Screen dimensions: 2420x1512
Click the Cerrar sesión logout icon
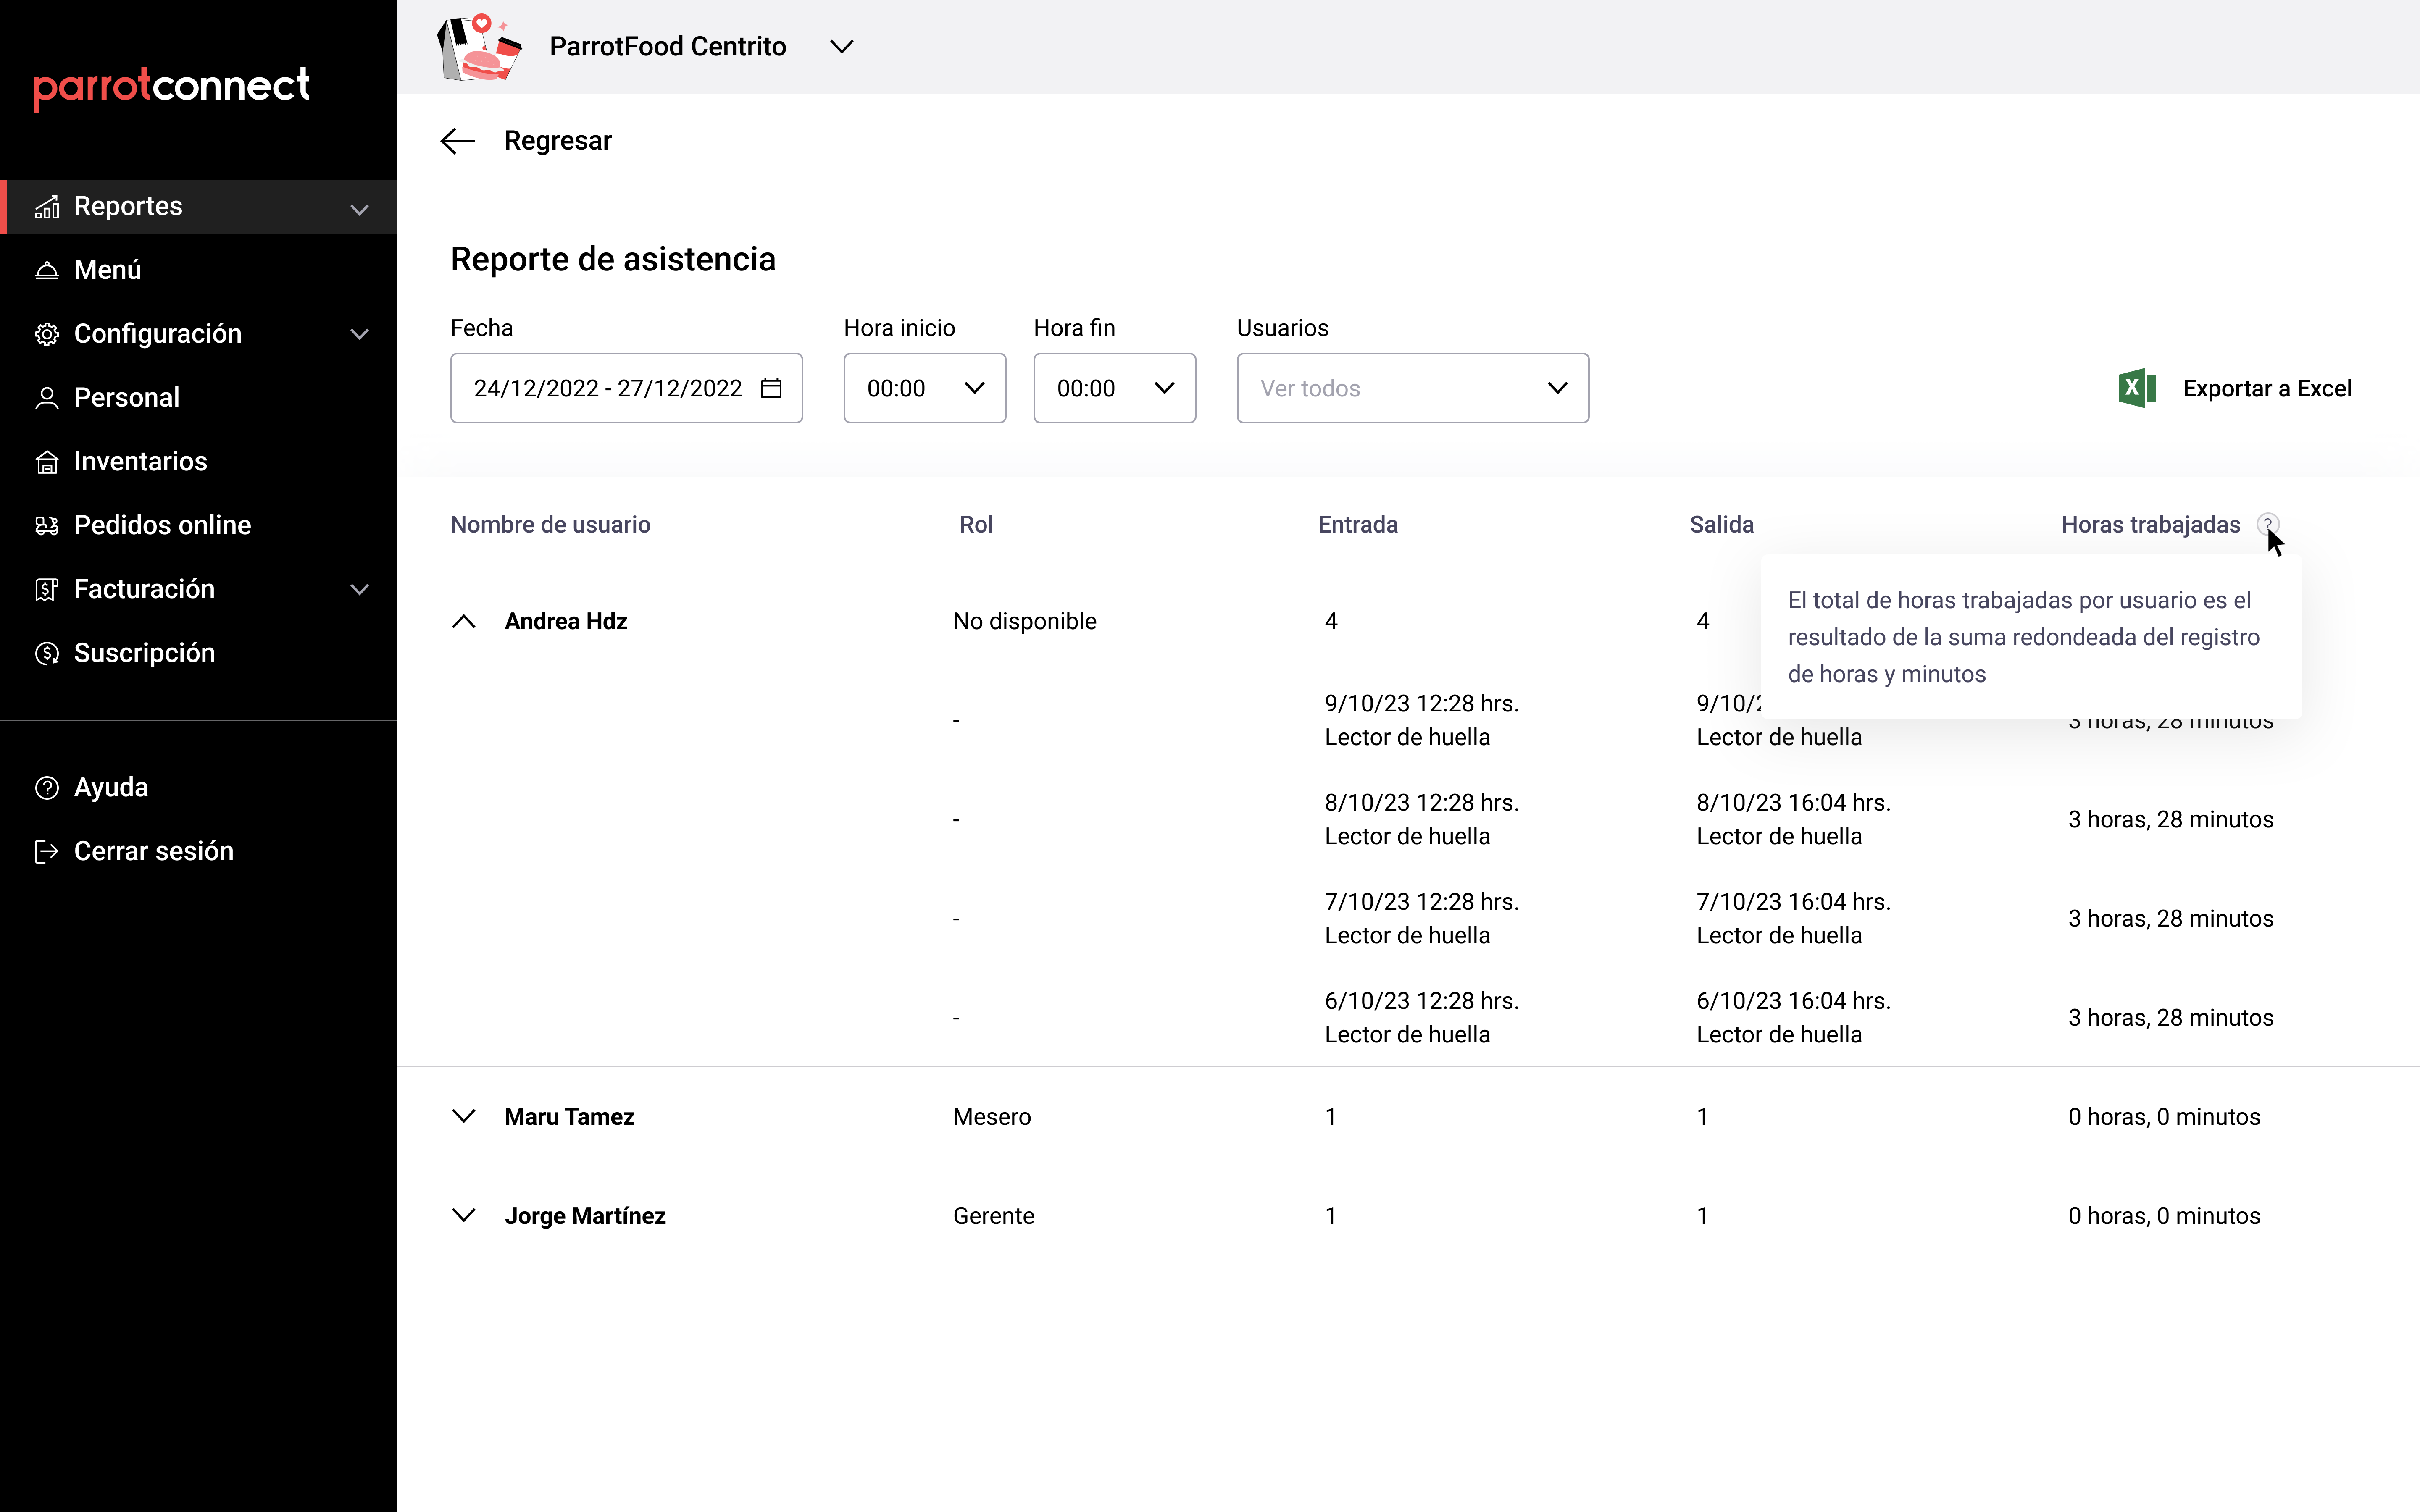coord(47,852)
